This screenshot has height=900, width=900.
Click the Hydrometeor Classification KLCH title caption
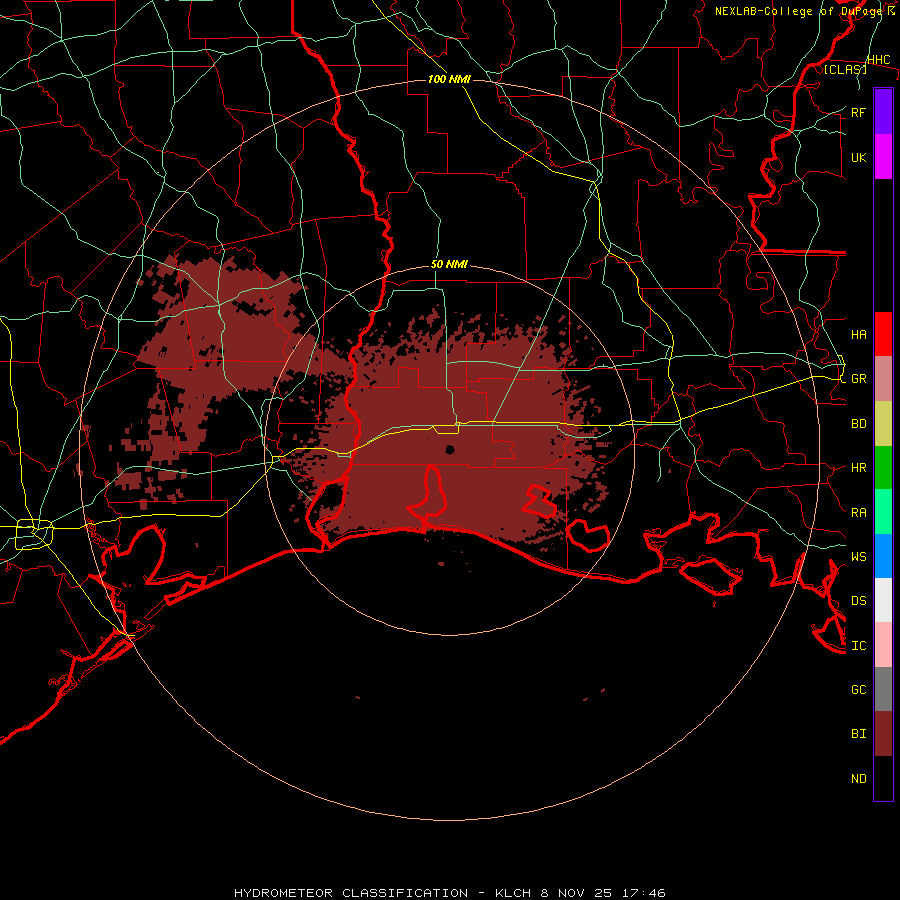click(x=449, y=893)
